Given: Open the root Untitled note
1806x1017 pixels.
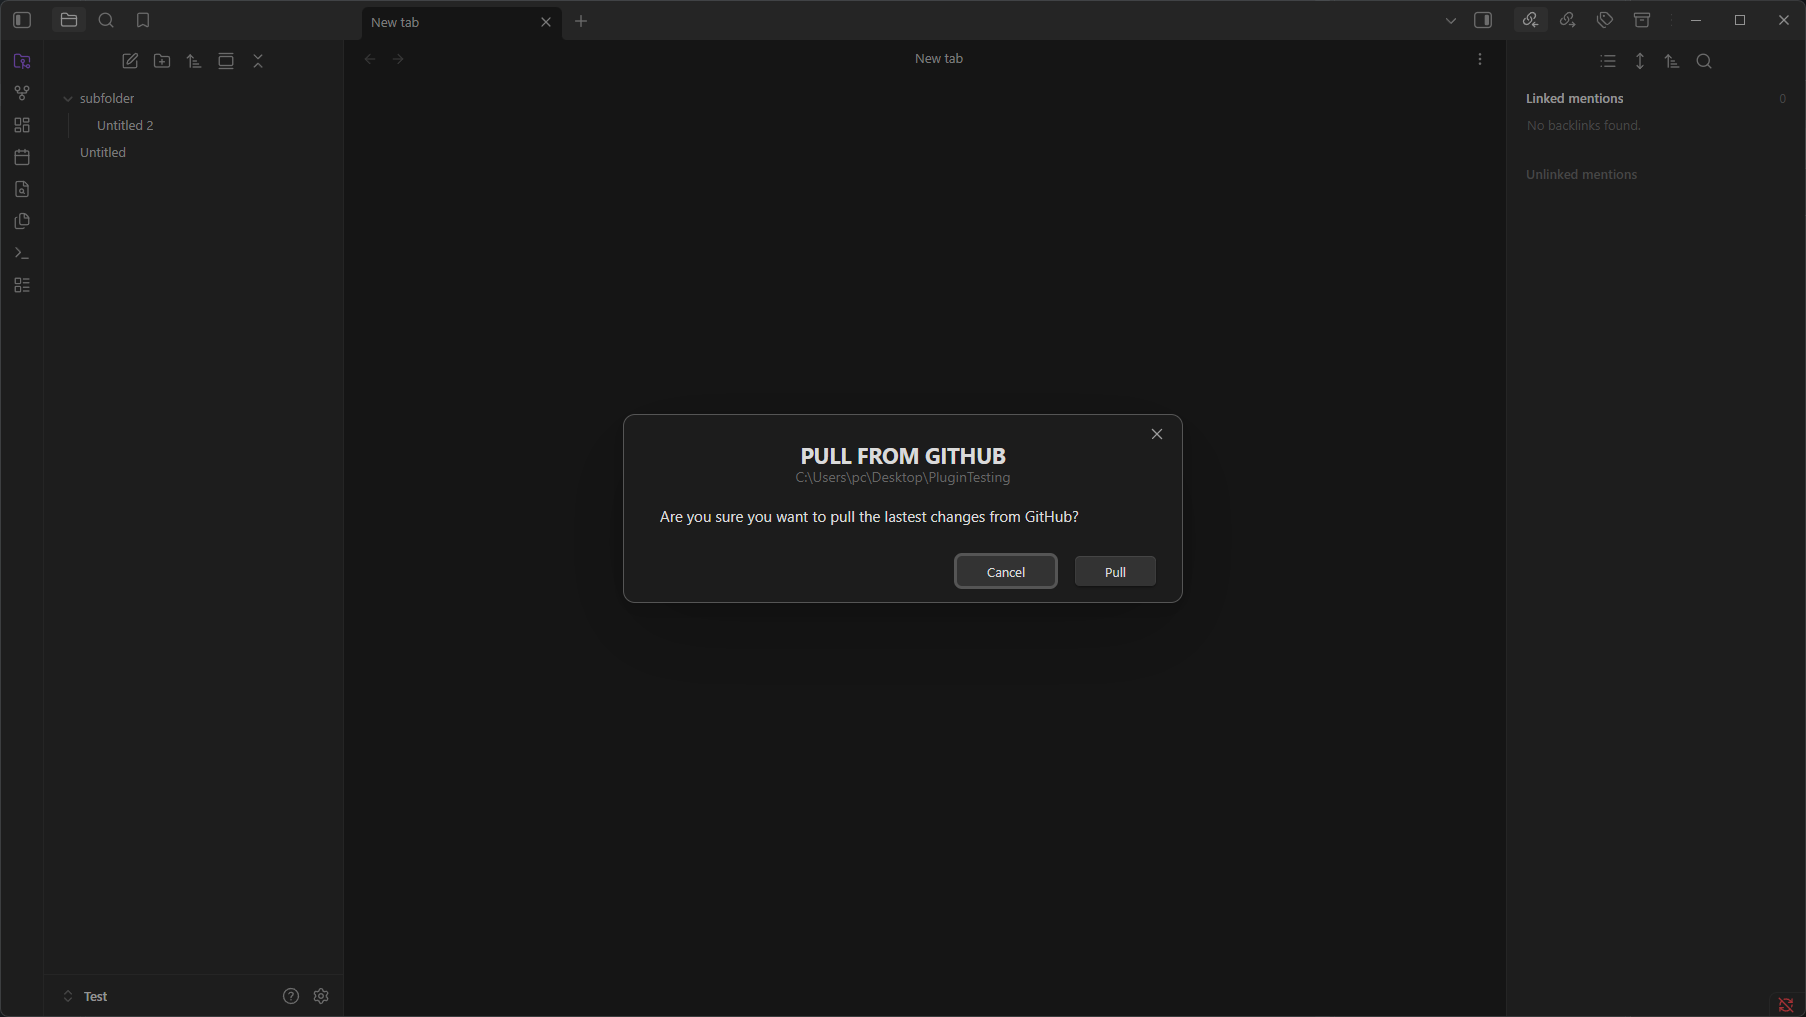Looking at the screenshot, I should (x=103, y=152).
